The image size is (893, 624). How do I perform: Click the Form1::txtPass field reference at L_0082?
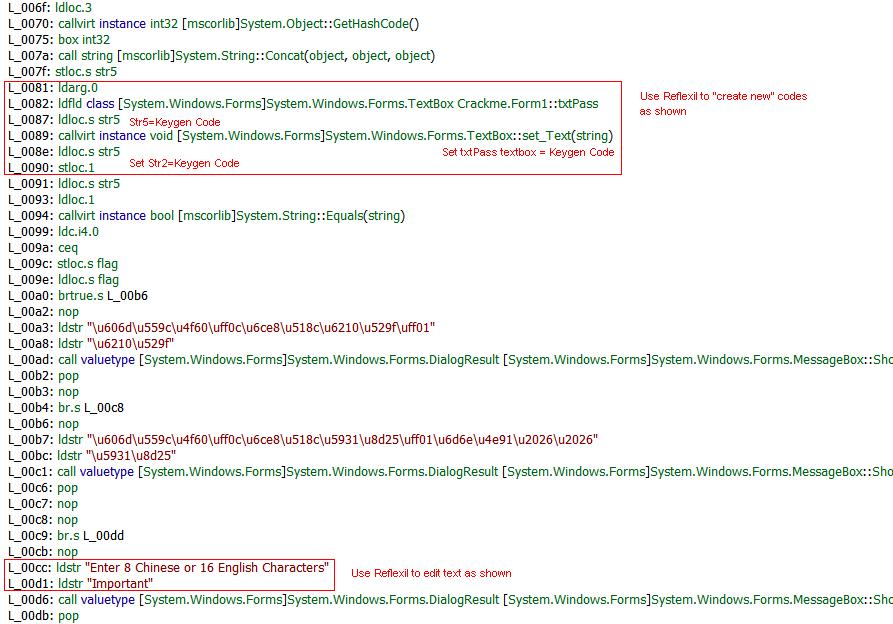(527, 104)
